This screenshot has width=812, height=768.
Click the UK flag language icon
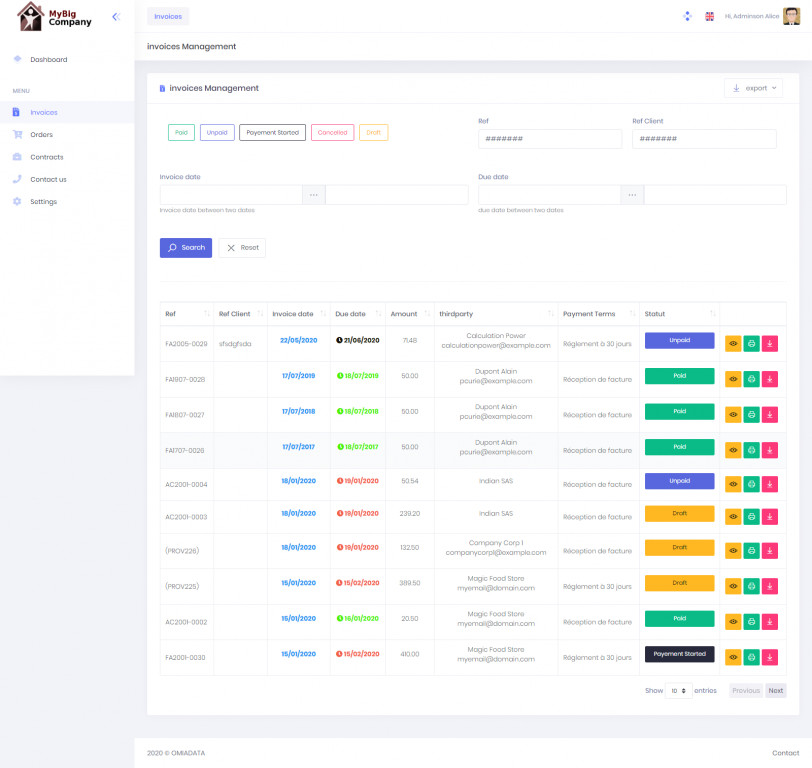(x=710, y=16)
